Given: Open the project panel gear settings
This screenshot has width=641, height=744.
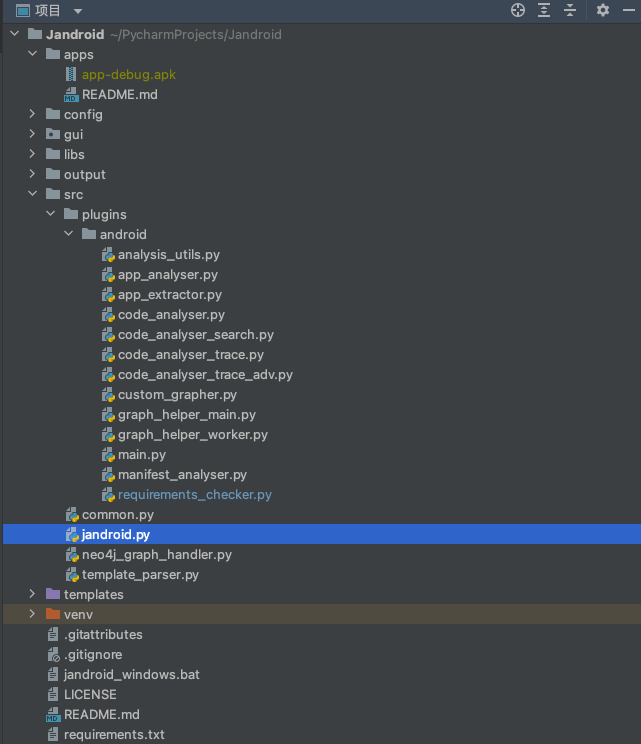Looking at the screenshot, I should tap(603, 10).
